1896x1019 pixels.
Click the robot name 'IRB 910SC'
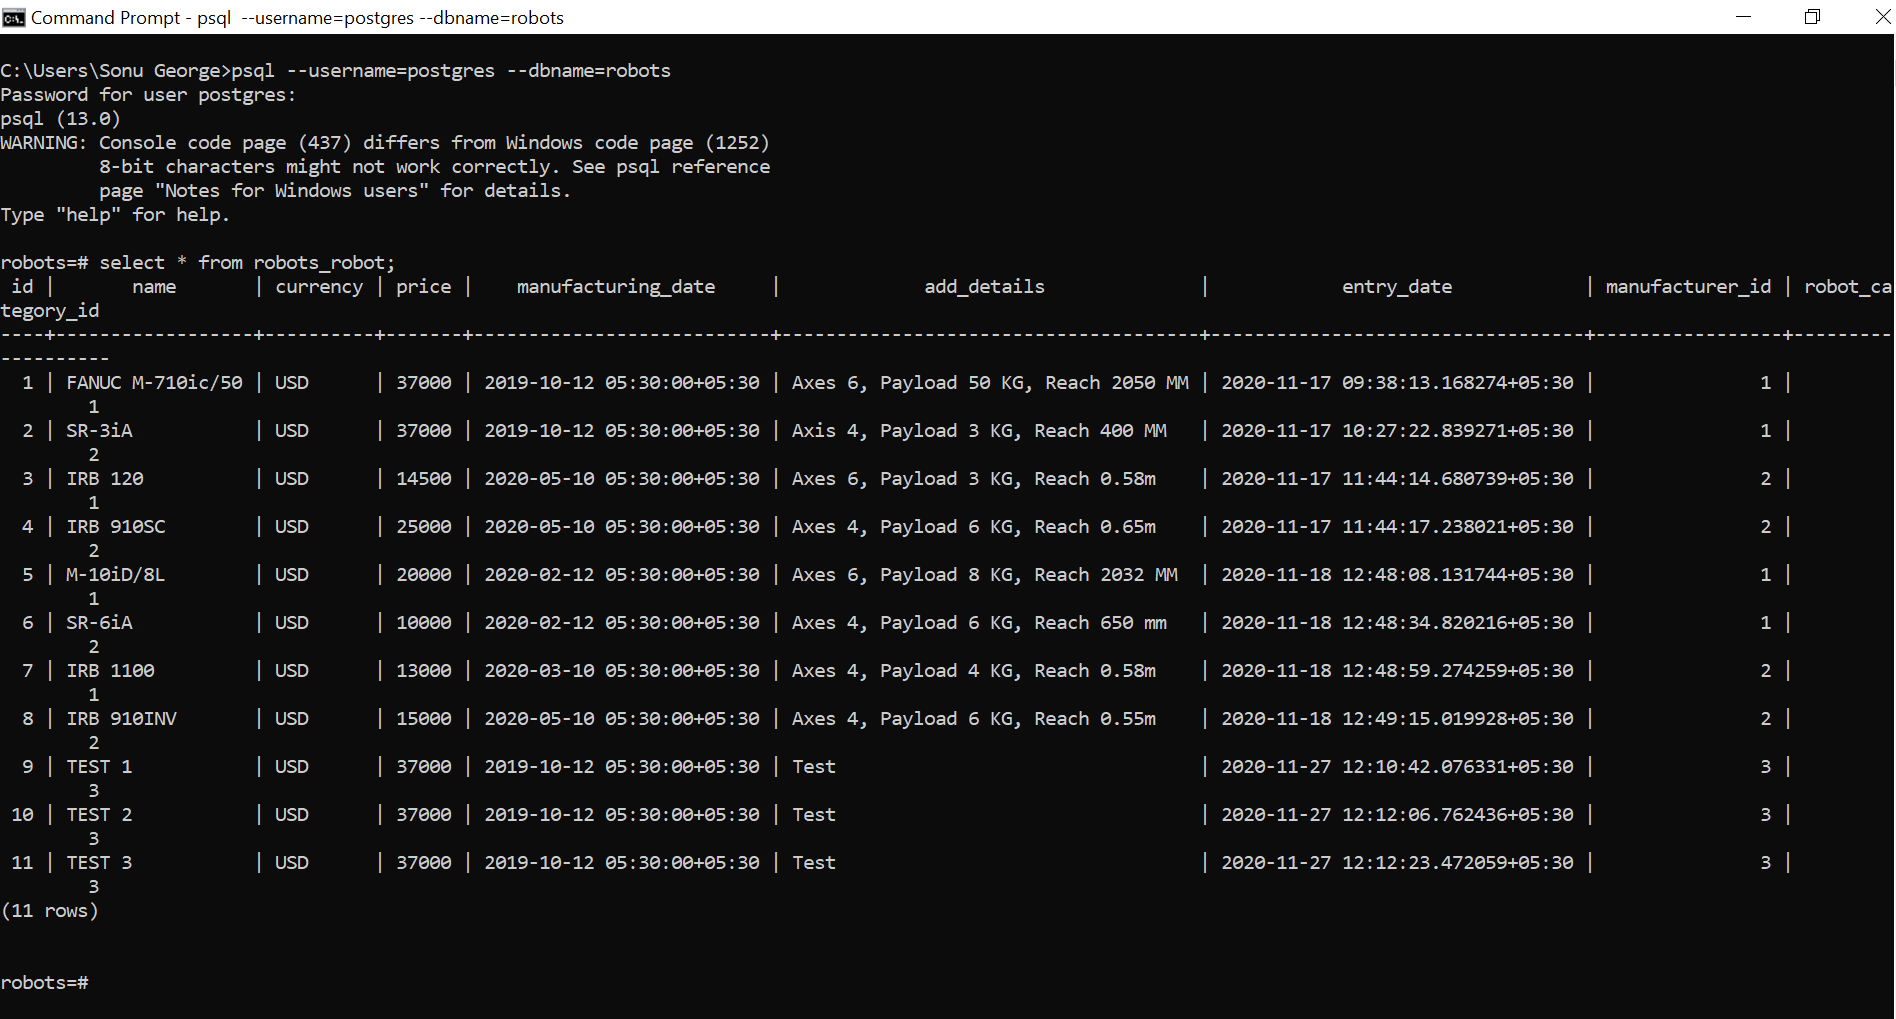[116, 527]
